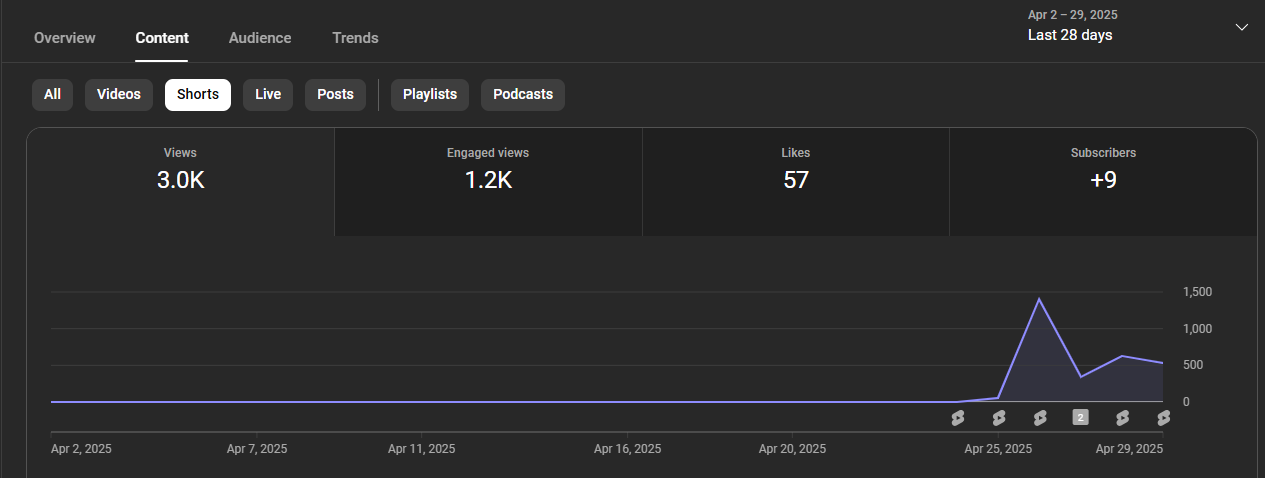Click the leftmost Shorts upload marker
Image resolution: width=1265 pixels, height=478 pixels.
[x=957, y=418]
